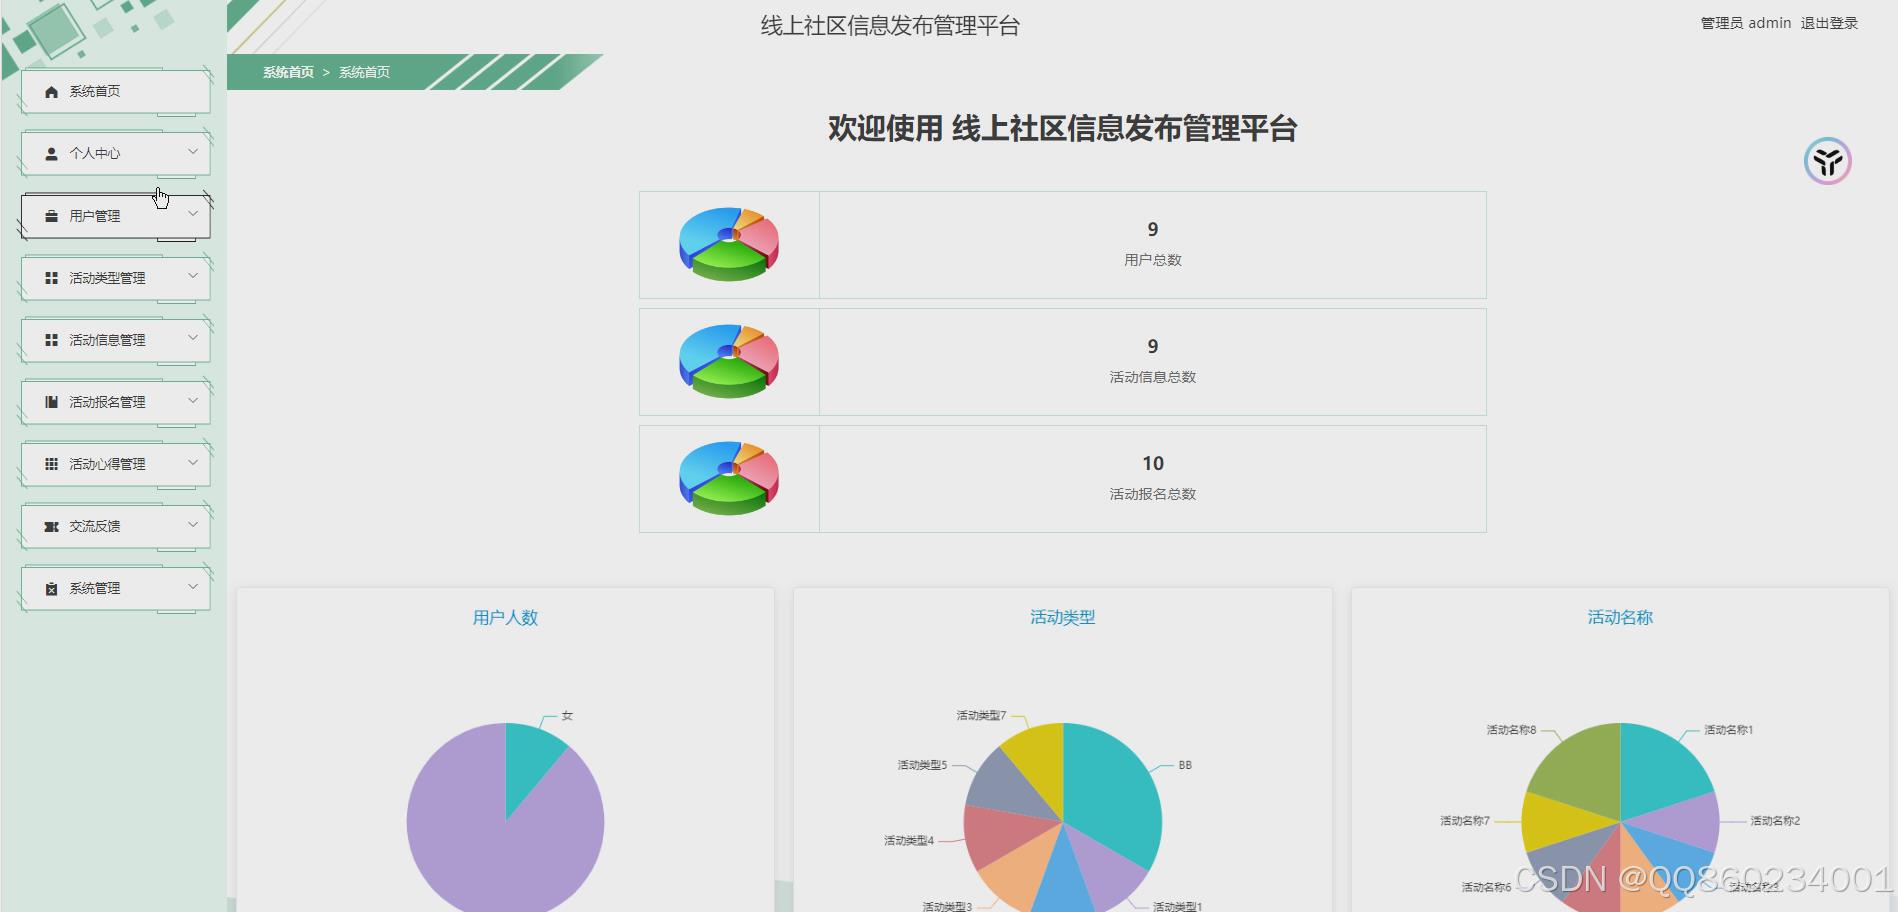This screenshot has height=912, width=1898.
Task: Click the 活动名称8 chart label
Action: [x=1511, y=730]
